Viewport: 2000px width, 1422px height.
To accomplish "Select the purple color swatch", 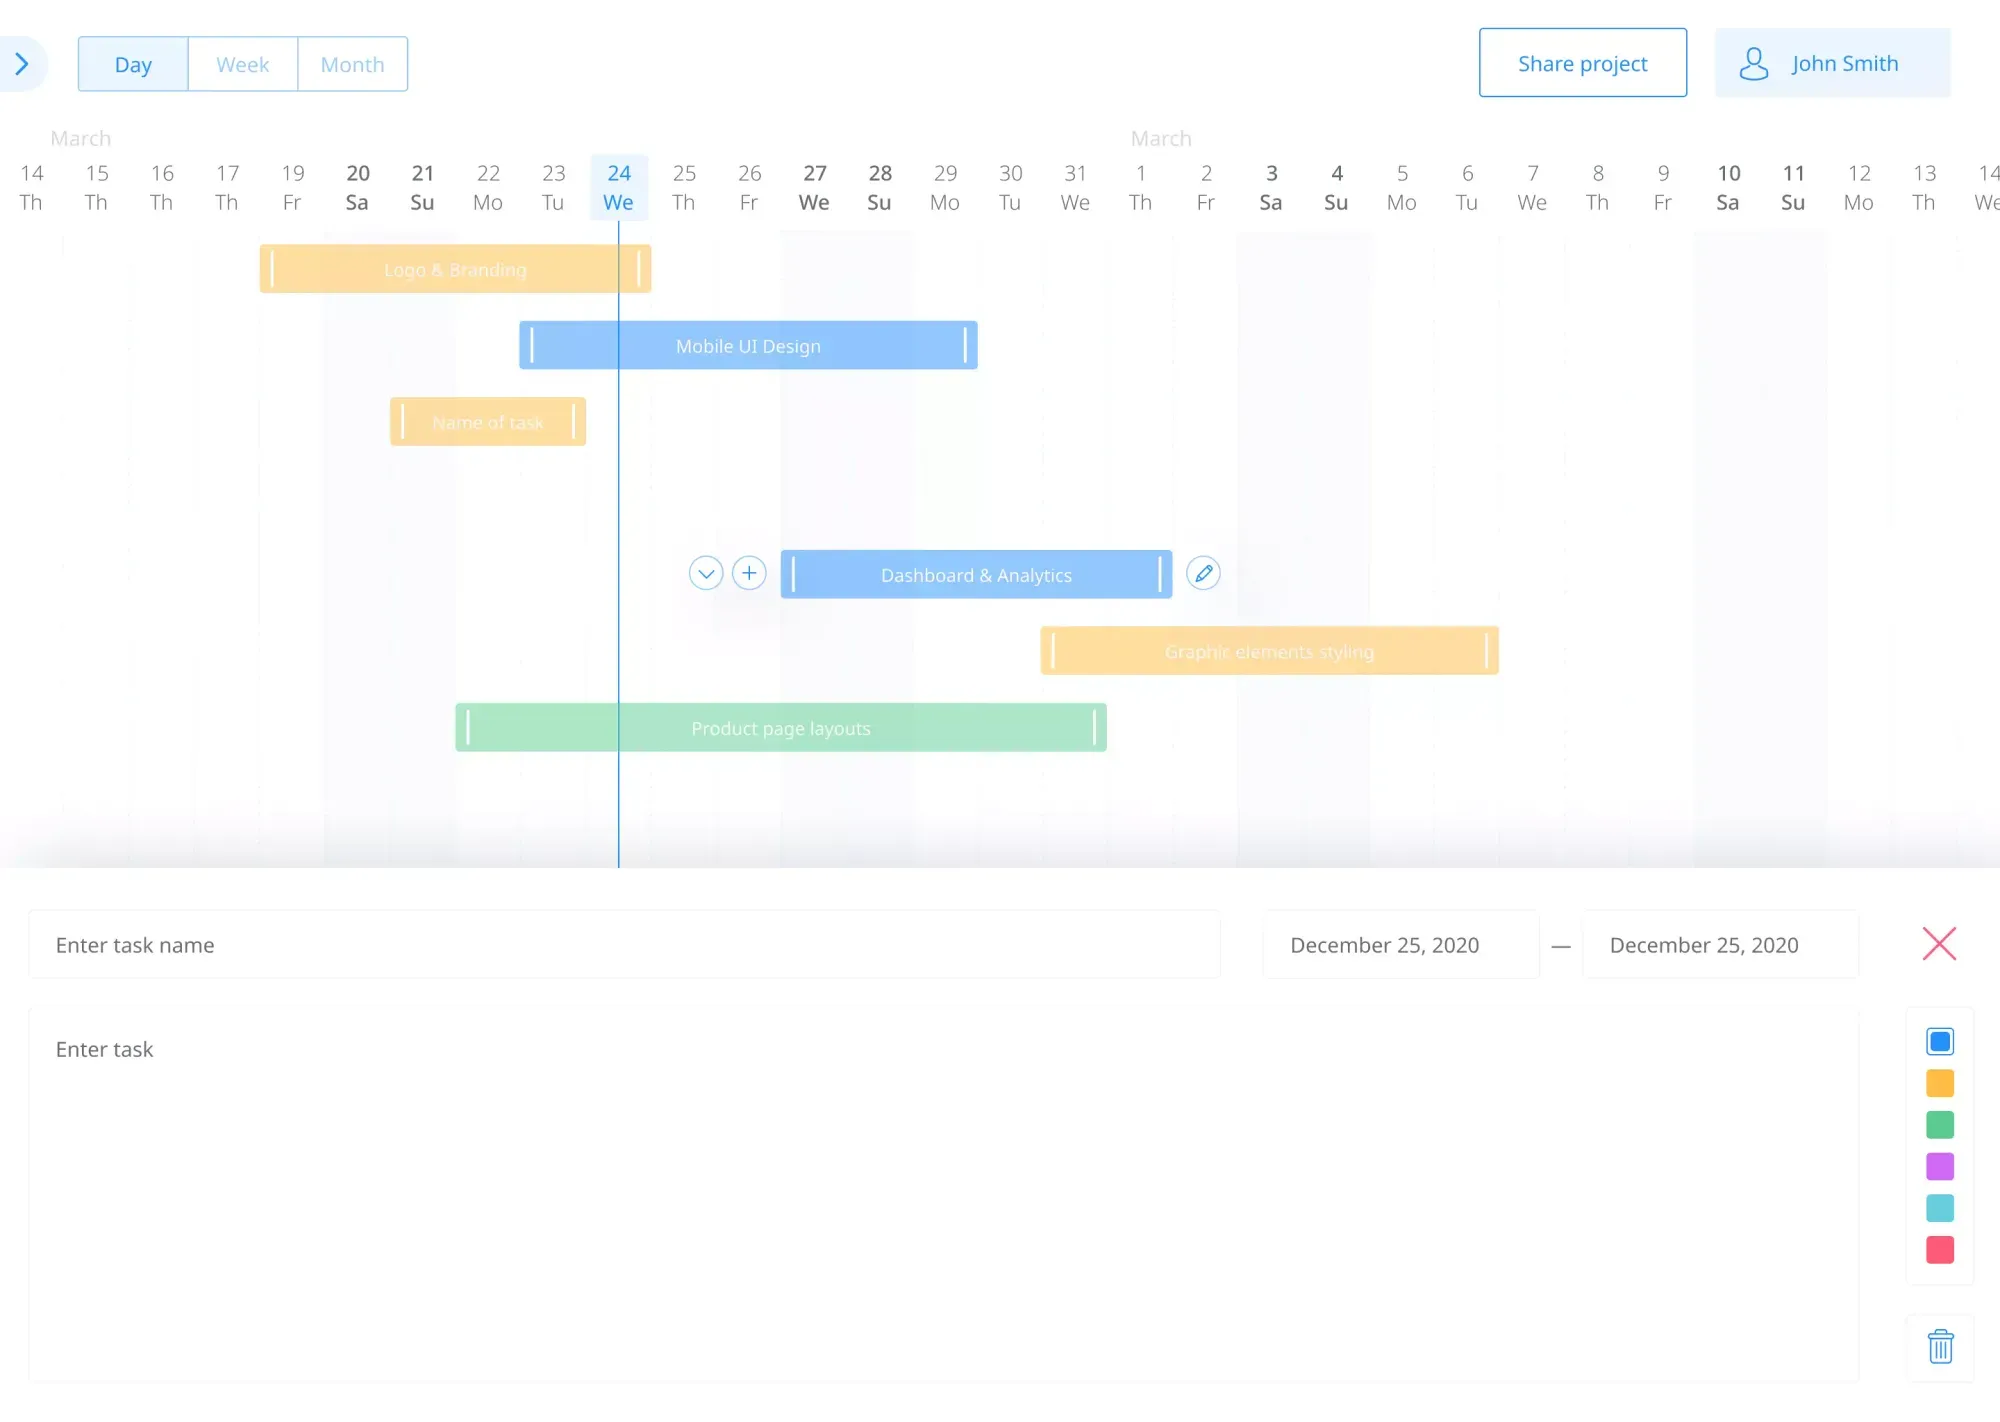I will pos(1939,1166).
